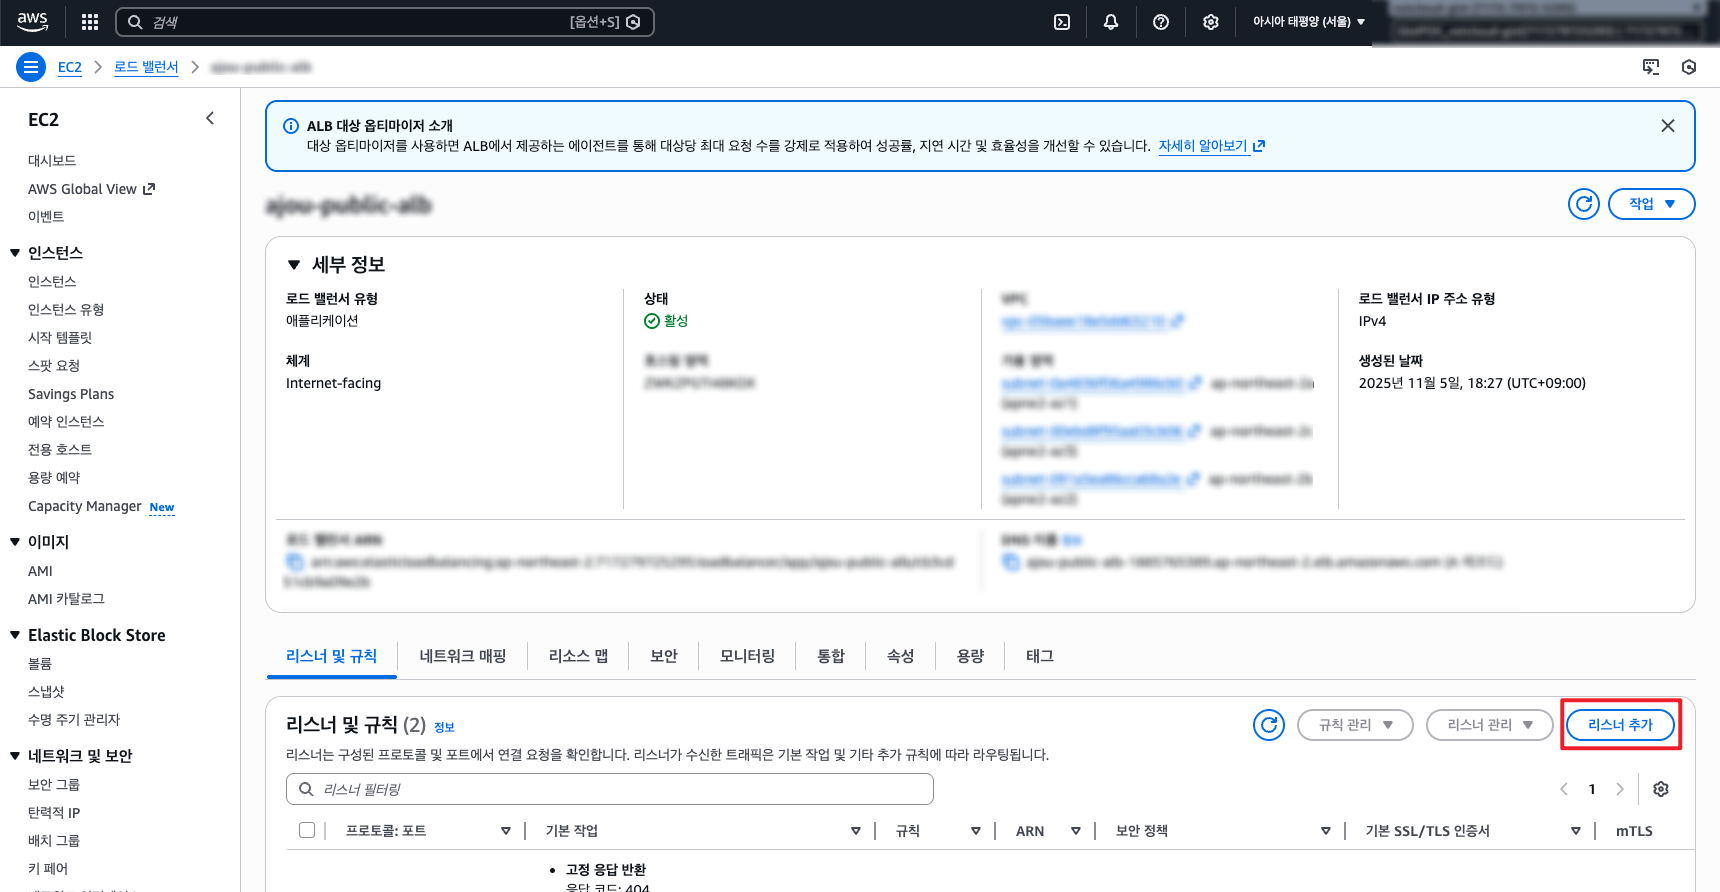Open 탄력적 IP in sidebar
The width and height of the screenshot is (1720, 892).
pyautogui.click(x=54, y=813)
